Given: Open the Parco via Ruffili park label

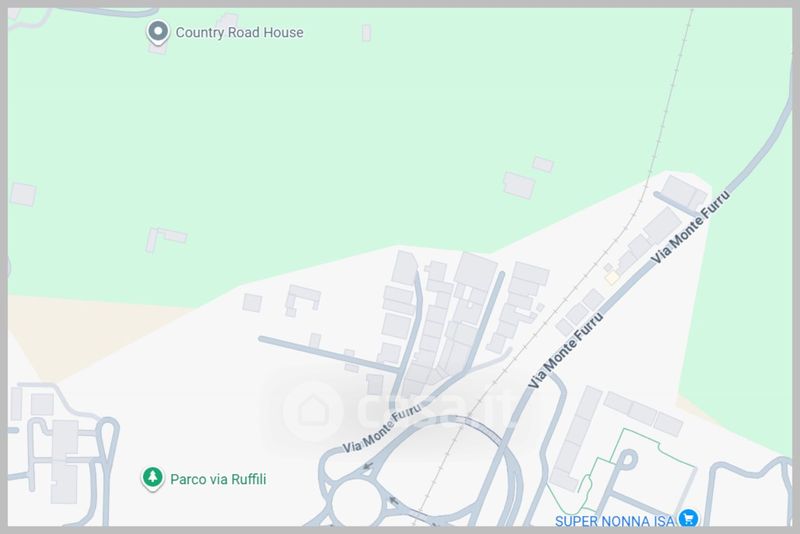Looking at the screenshot, I should [x=218, y=479].
